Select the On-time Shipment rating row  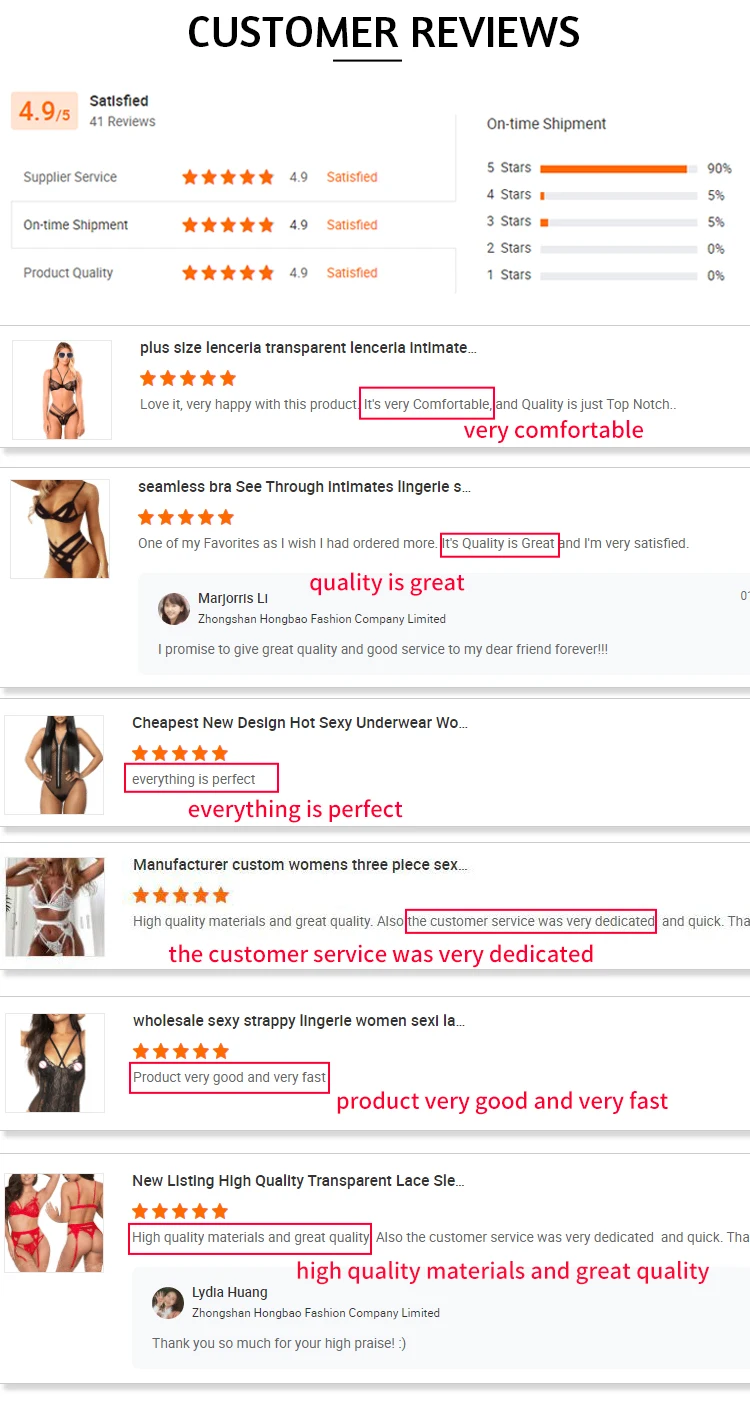point(233,225)
